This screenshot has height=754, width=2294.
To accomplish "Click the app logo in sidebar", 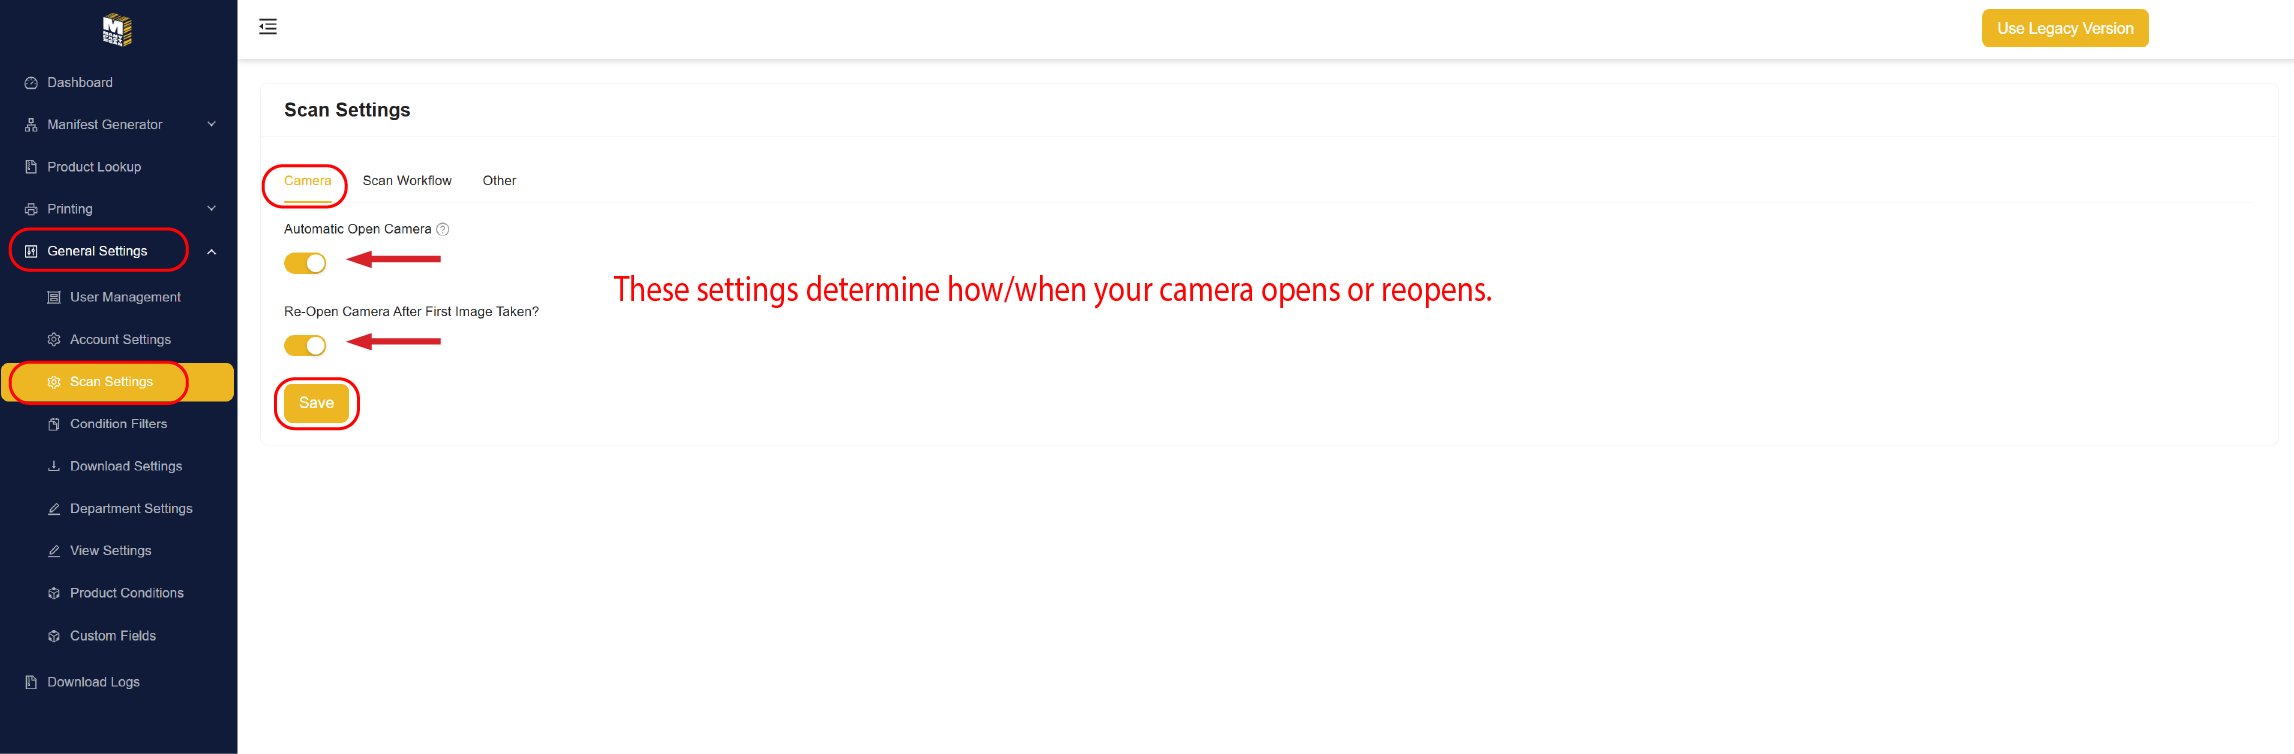I will pyautogui.click(x=117, y=30).
